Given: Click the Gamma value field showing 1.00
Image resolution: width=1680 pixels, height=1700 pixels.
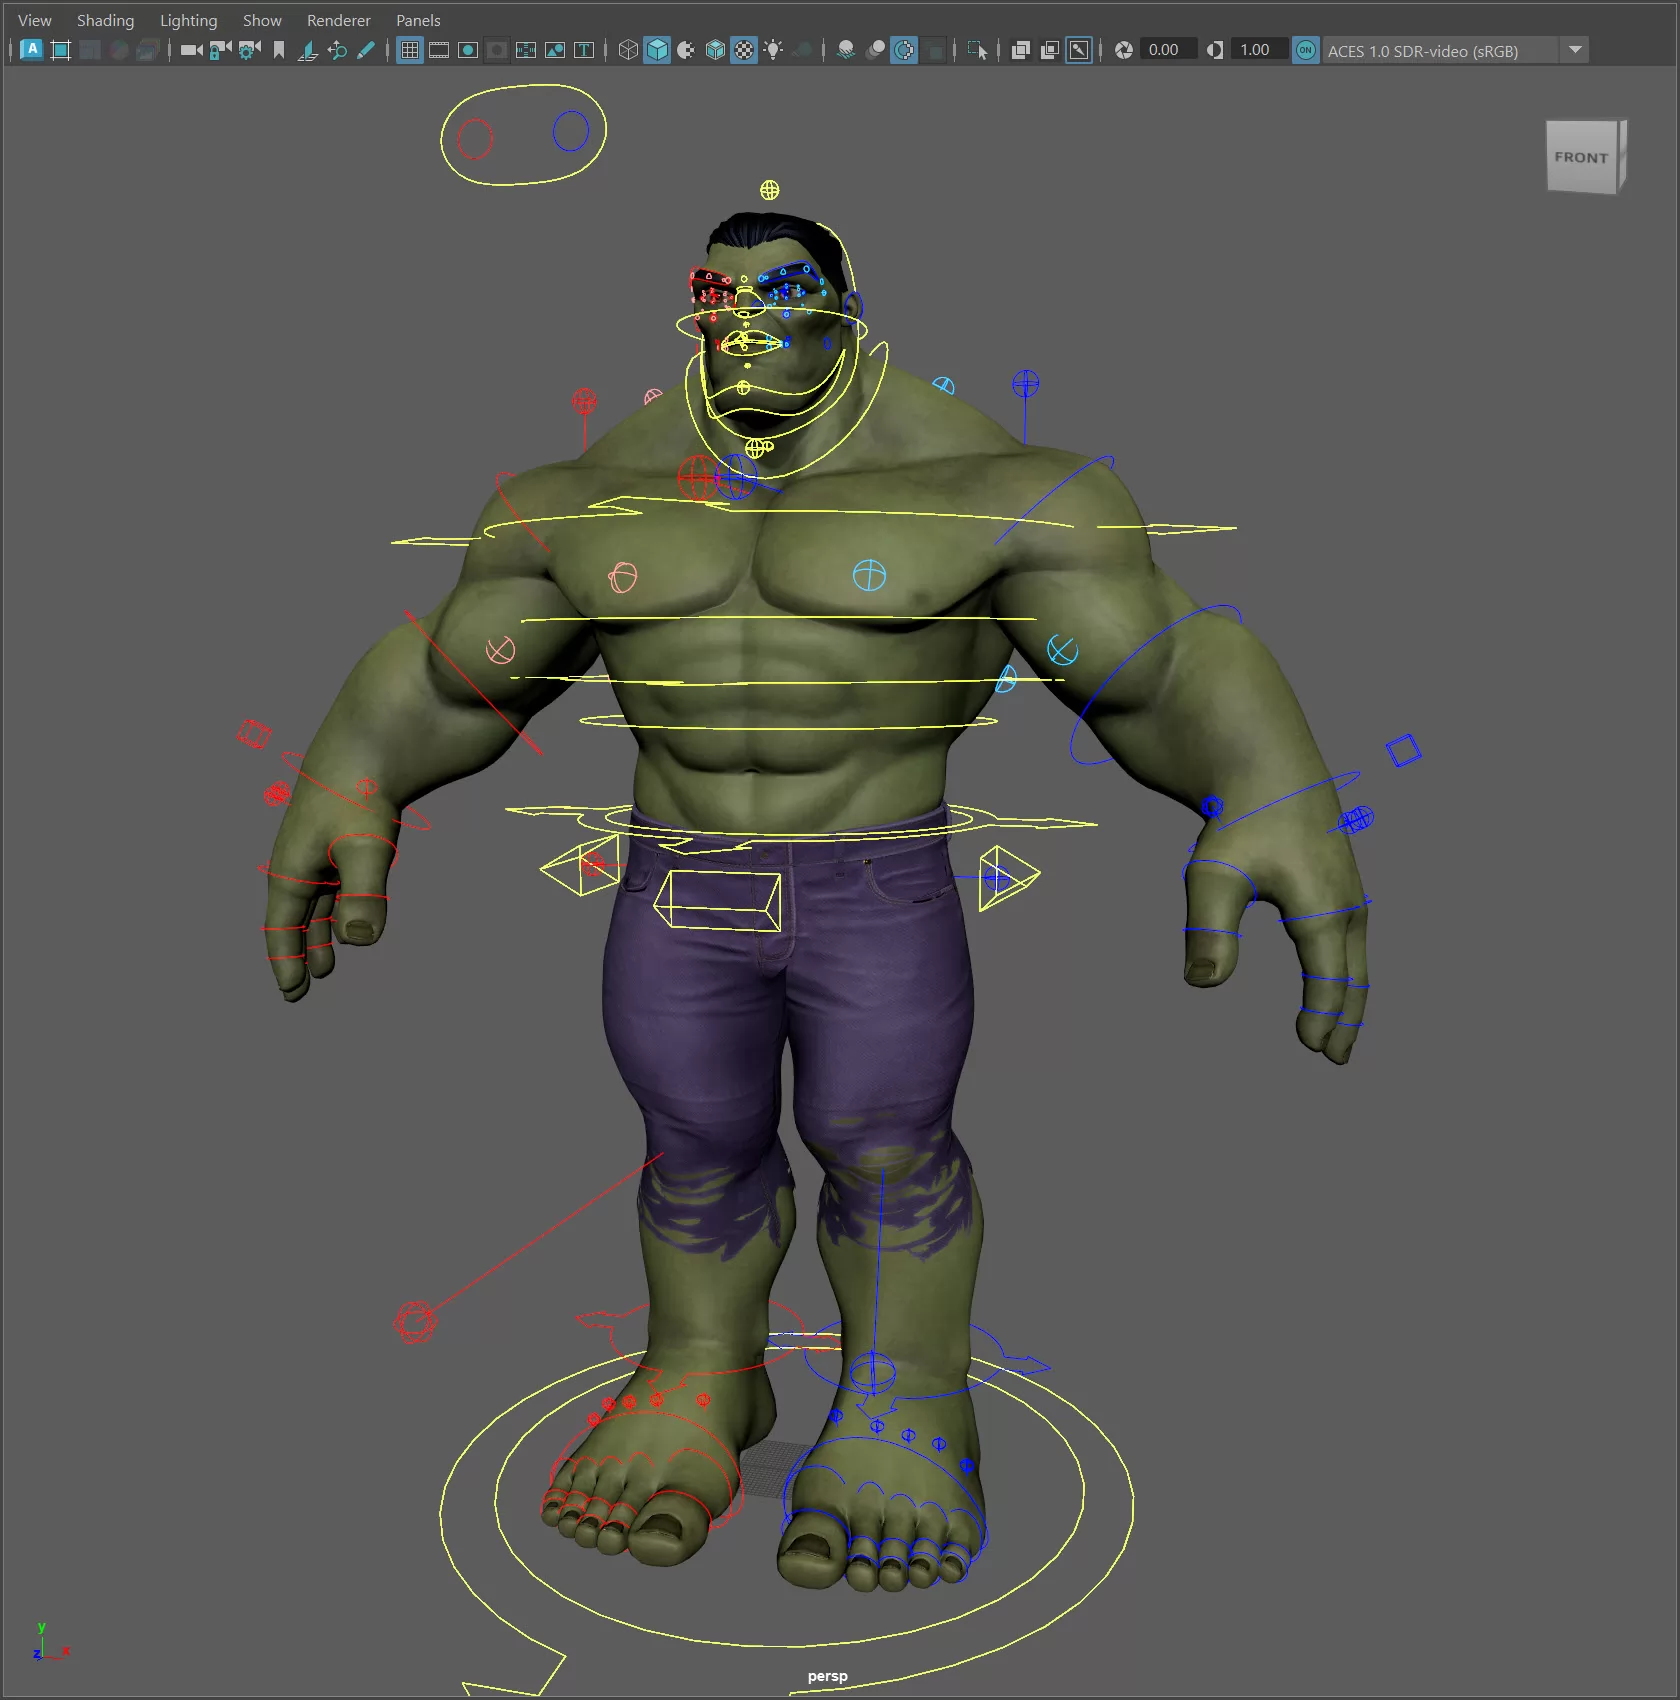Looking at the screenshot, I should pyautogui.click(x=1255, y=50).
